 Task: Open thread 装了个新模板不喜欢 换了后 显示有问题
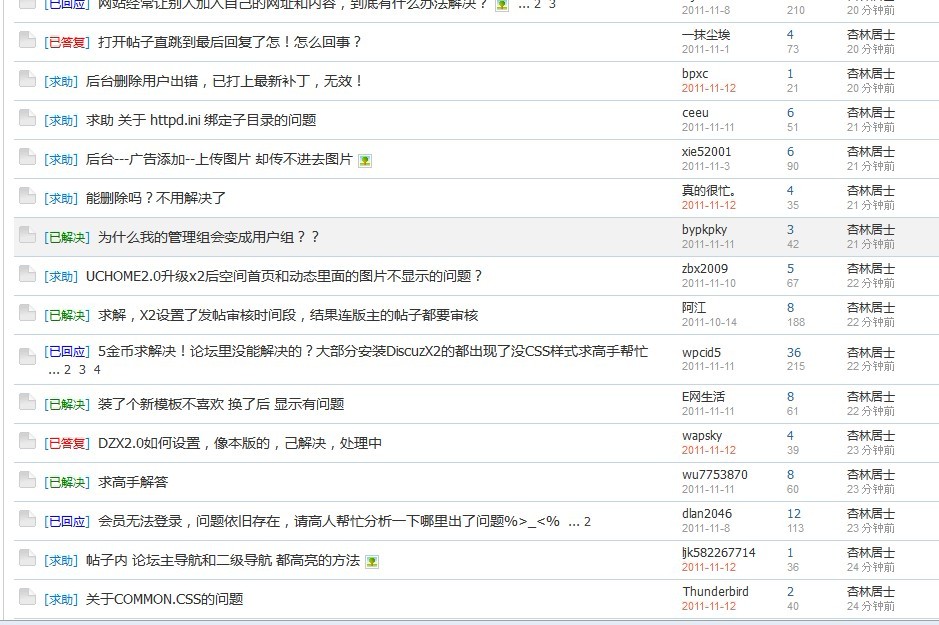click(221, 404)
